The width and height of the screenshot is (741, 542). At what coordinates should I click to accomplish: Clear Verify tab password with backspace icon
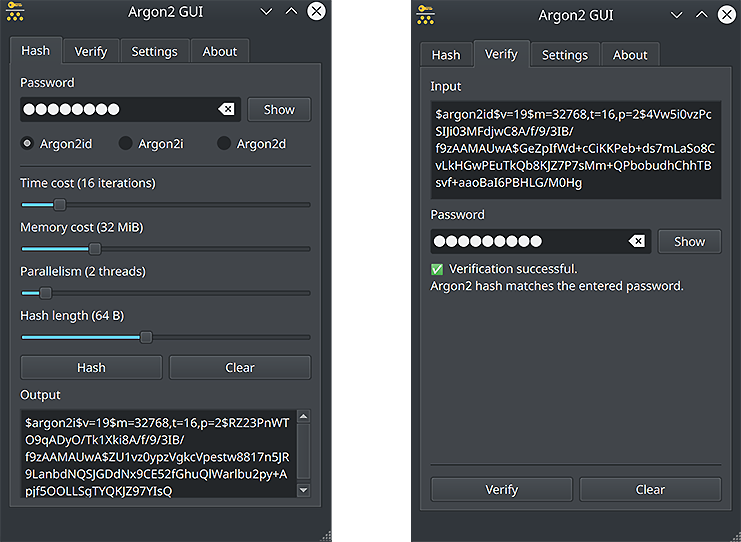(636, 241)
